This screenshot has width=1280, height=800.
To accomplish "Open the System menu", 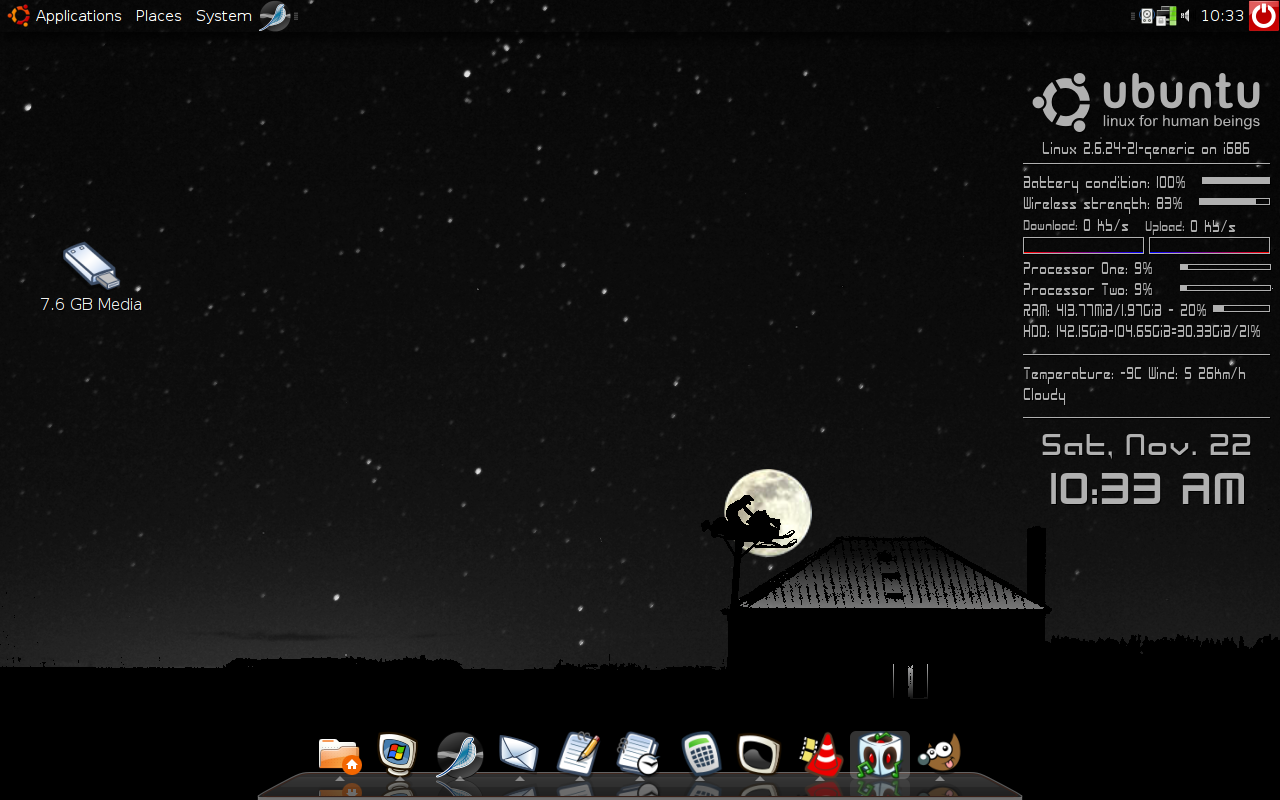I will point(223,16).
